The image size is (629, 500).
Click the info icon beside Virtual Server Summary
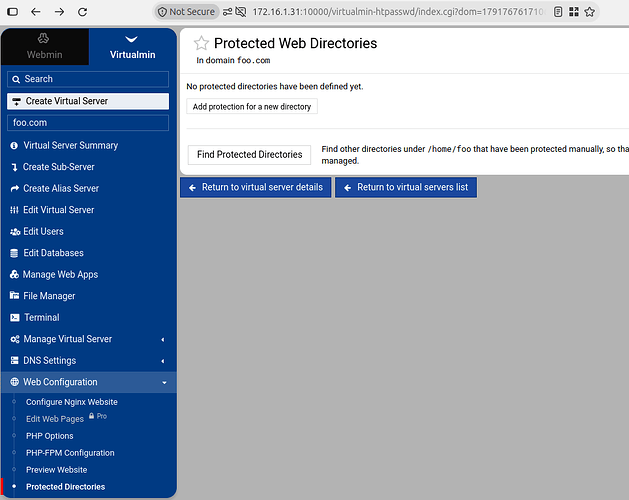14,146
